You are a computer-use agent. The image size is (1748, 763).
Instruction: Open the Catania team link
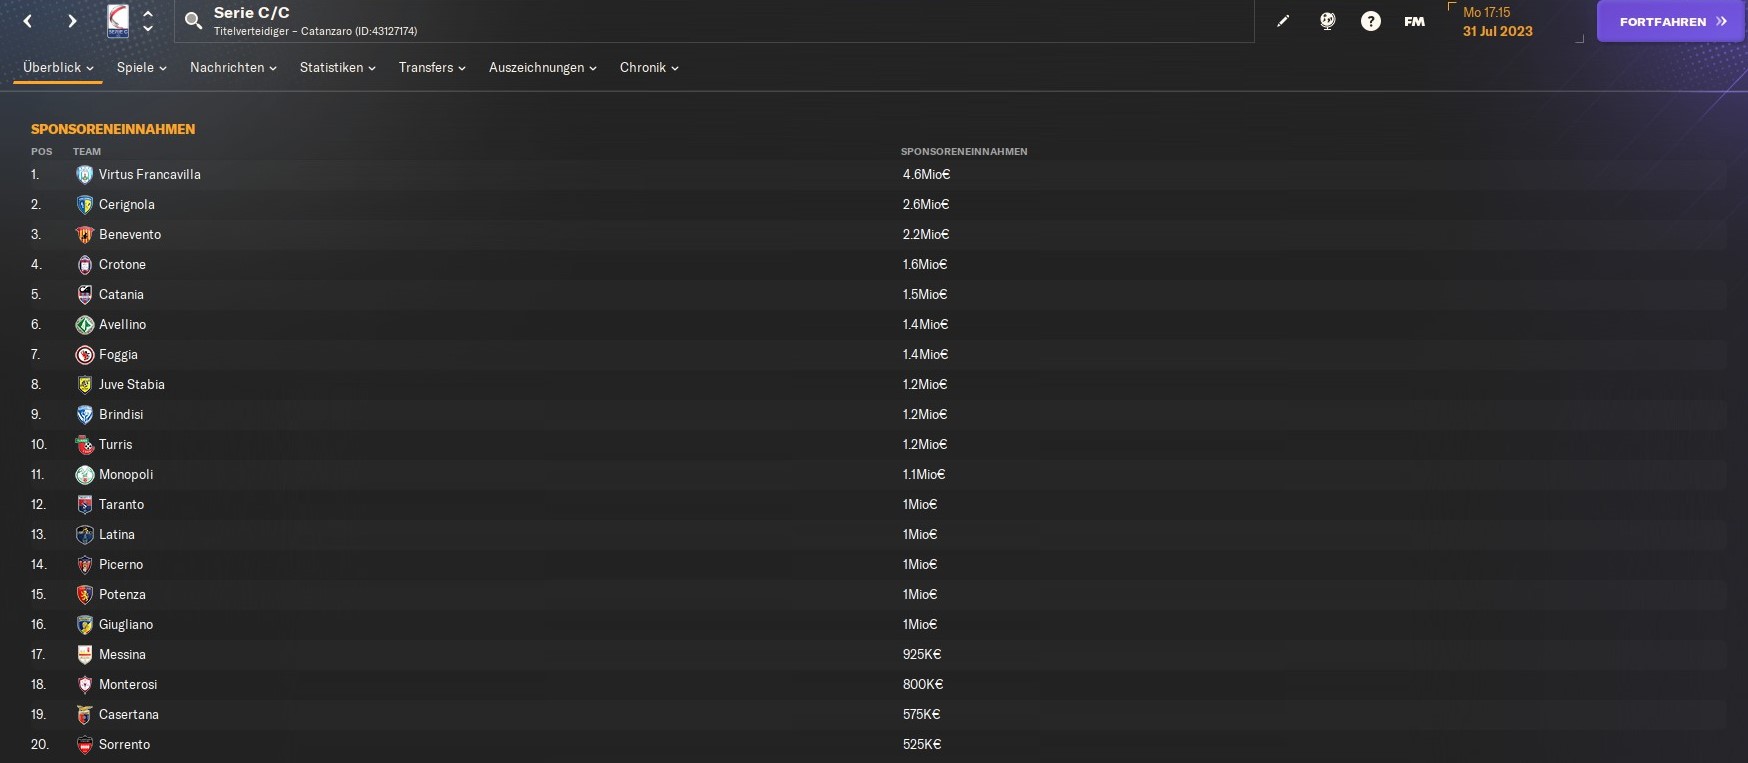point(121,294)
